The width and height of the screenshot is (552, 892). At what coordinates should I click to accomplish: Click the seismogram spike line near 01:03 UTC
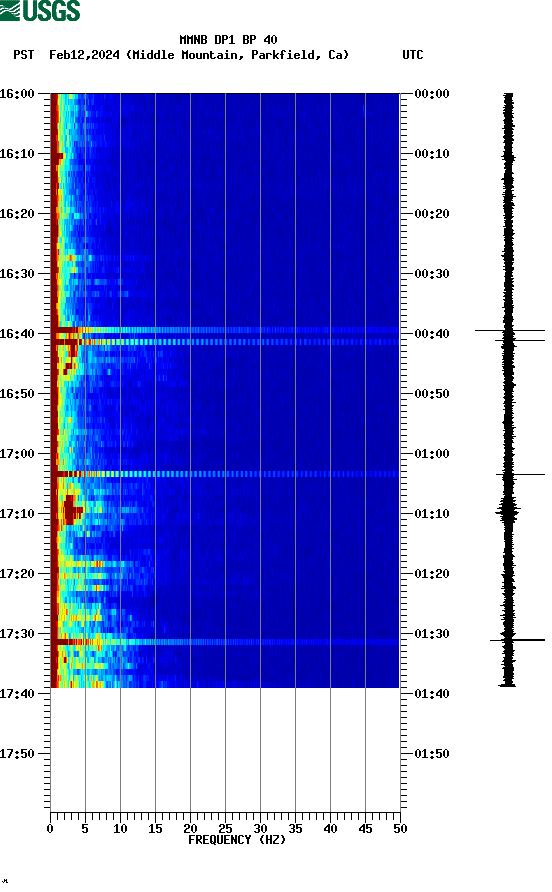tap(520, 474)
